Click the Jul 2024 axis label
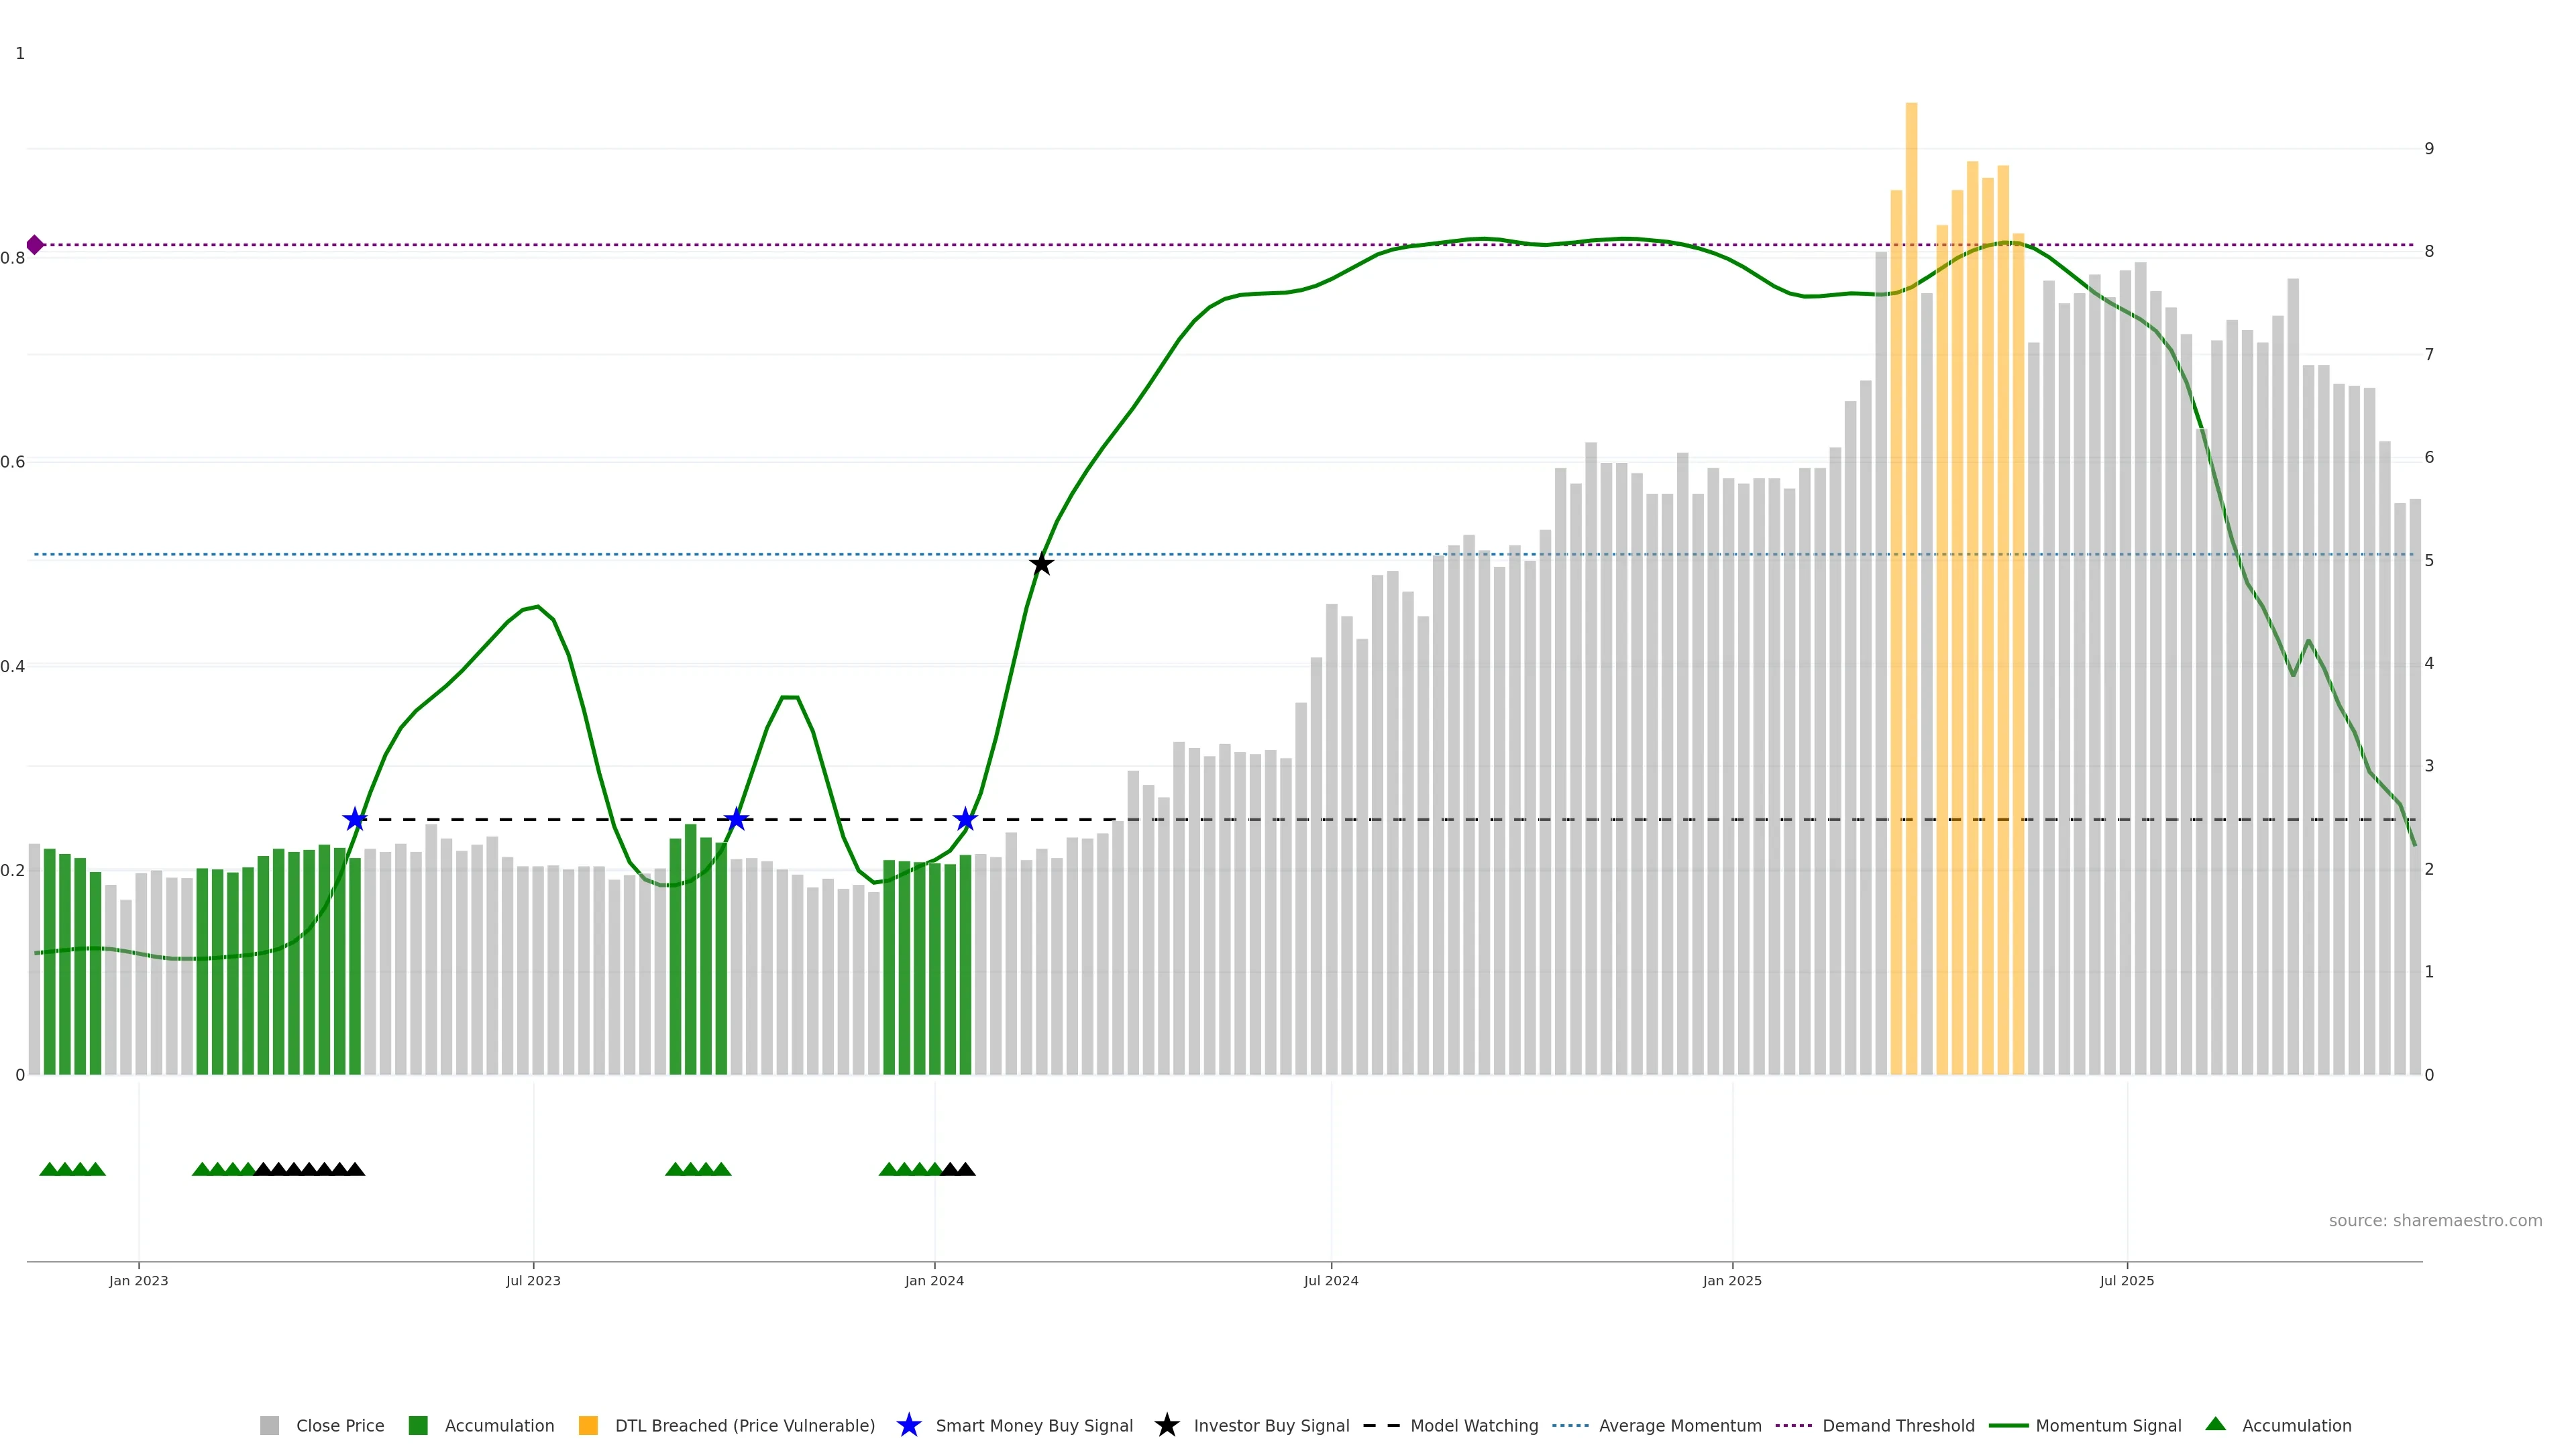Screen dimensions: 2576x1449 pos(1331,1280)
